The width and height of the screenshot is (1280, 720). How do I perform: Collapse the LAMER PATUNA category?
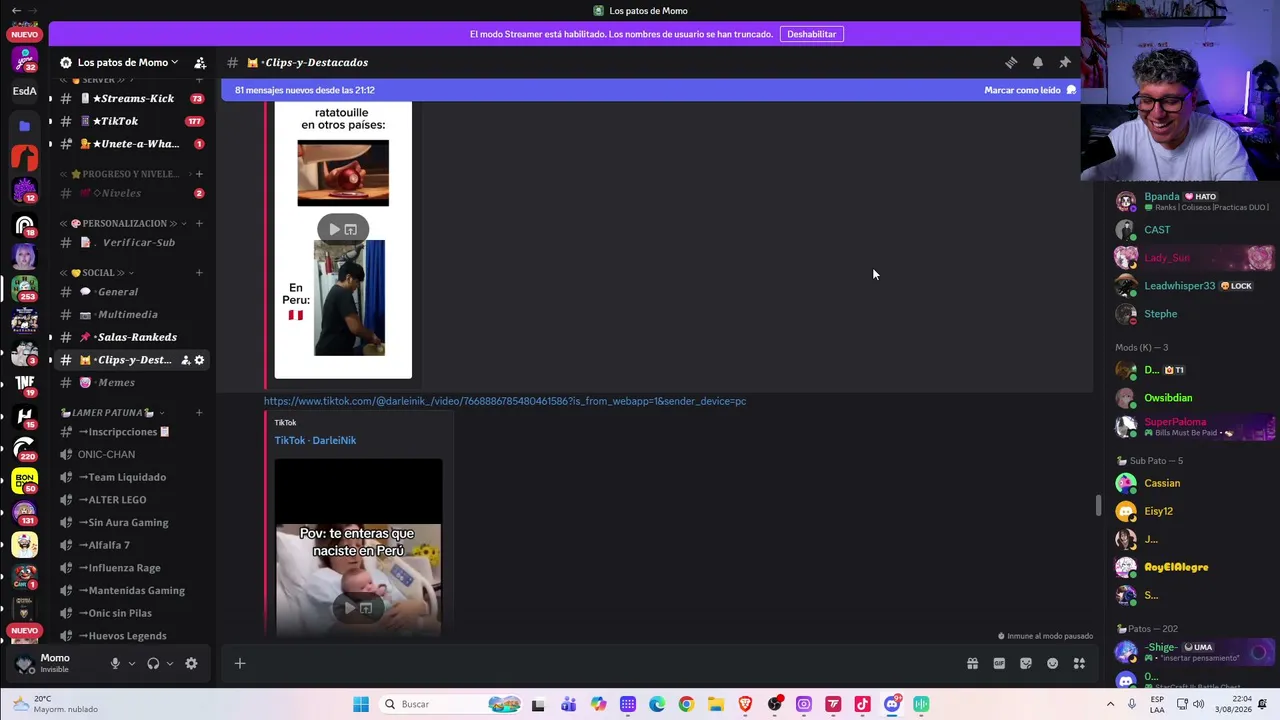[112, 412]
